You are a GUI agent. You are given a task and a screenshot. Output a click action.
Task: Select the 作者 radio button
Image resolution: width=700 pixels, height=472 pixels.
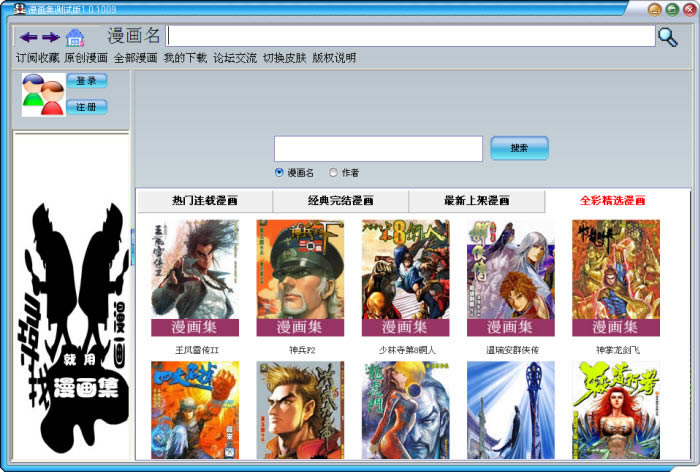[x=333, y=172]
